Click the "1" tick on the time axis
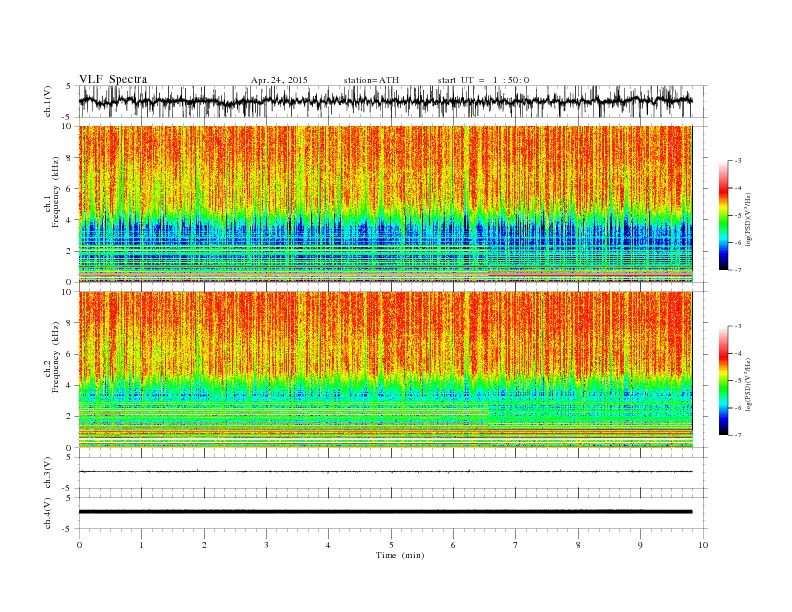The width and height of the screenshot is (792, 612). point(141,545)
